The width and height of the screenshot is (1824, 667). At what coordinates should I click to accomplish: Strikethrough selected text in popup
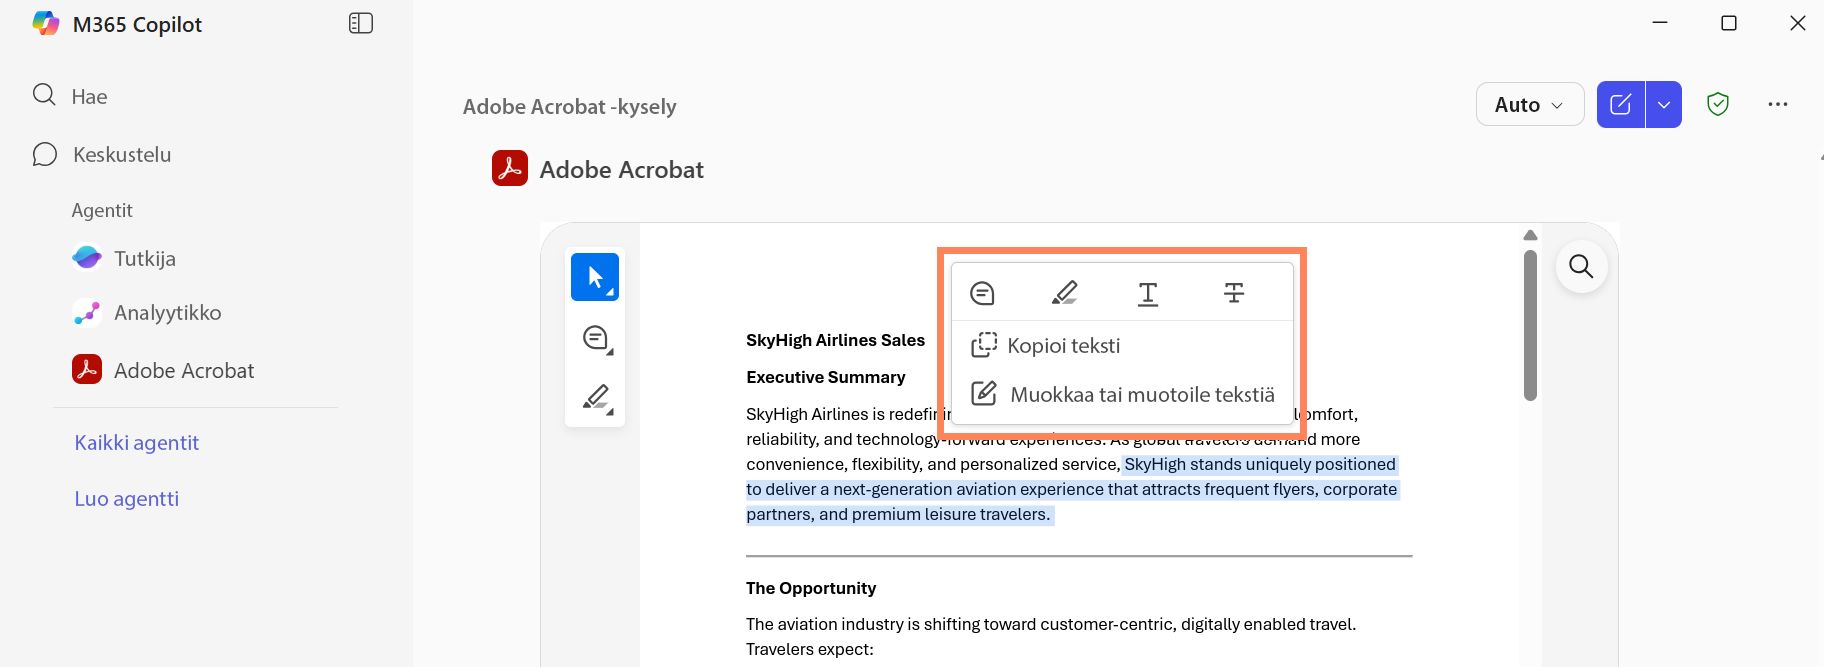[x=1234, y=293]
